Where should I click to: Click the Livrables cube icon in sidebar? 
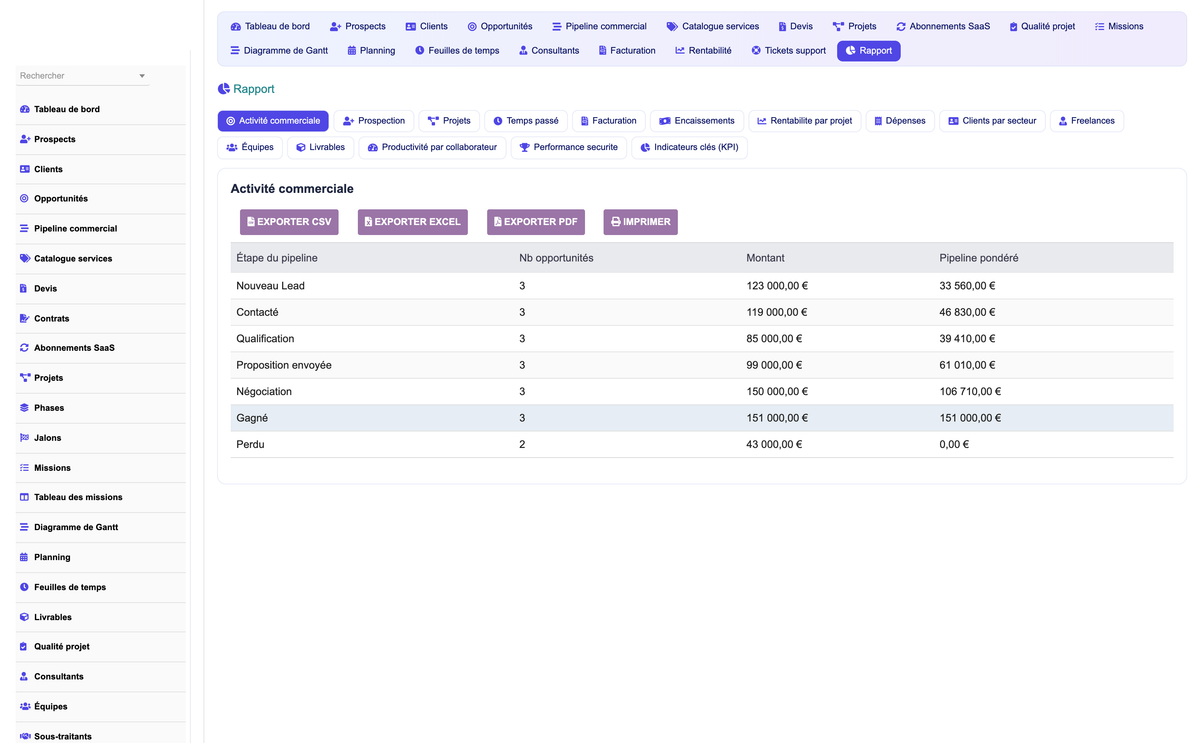pos(24,617)
